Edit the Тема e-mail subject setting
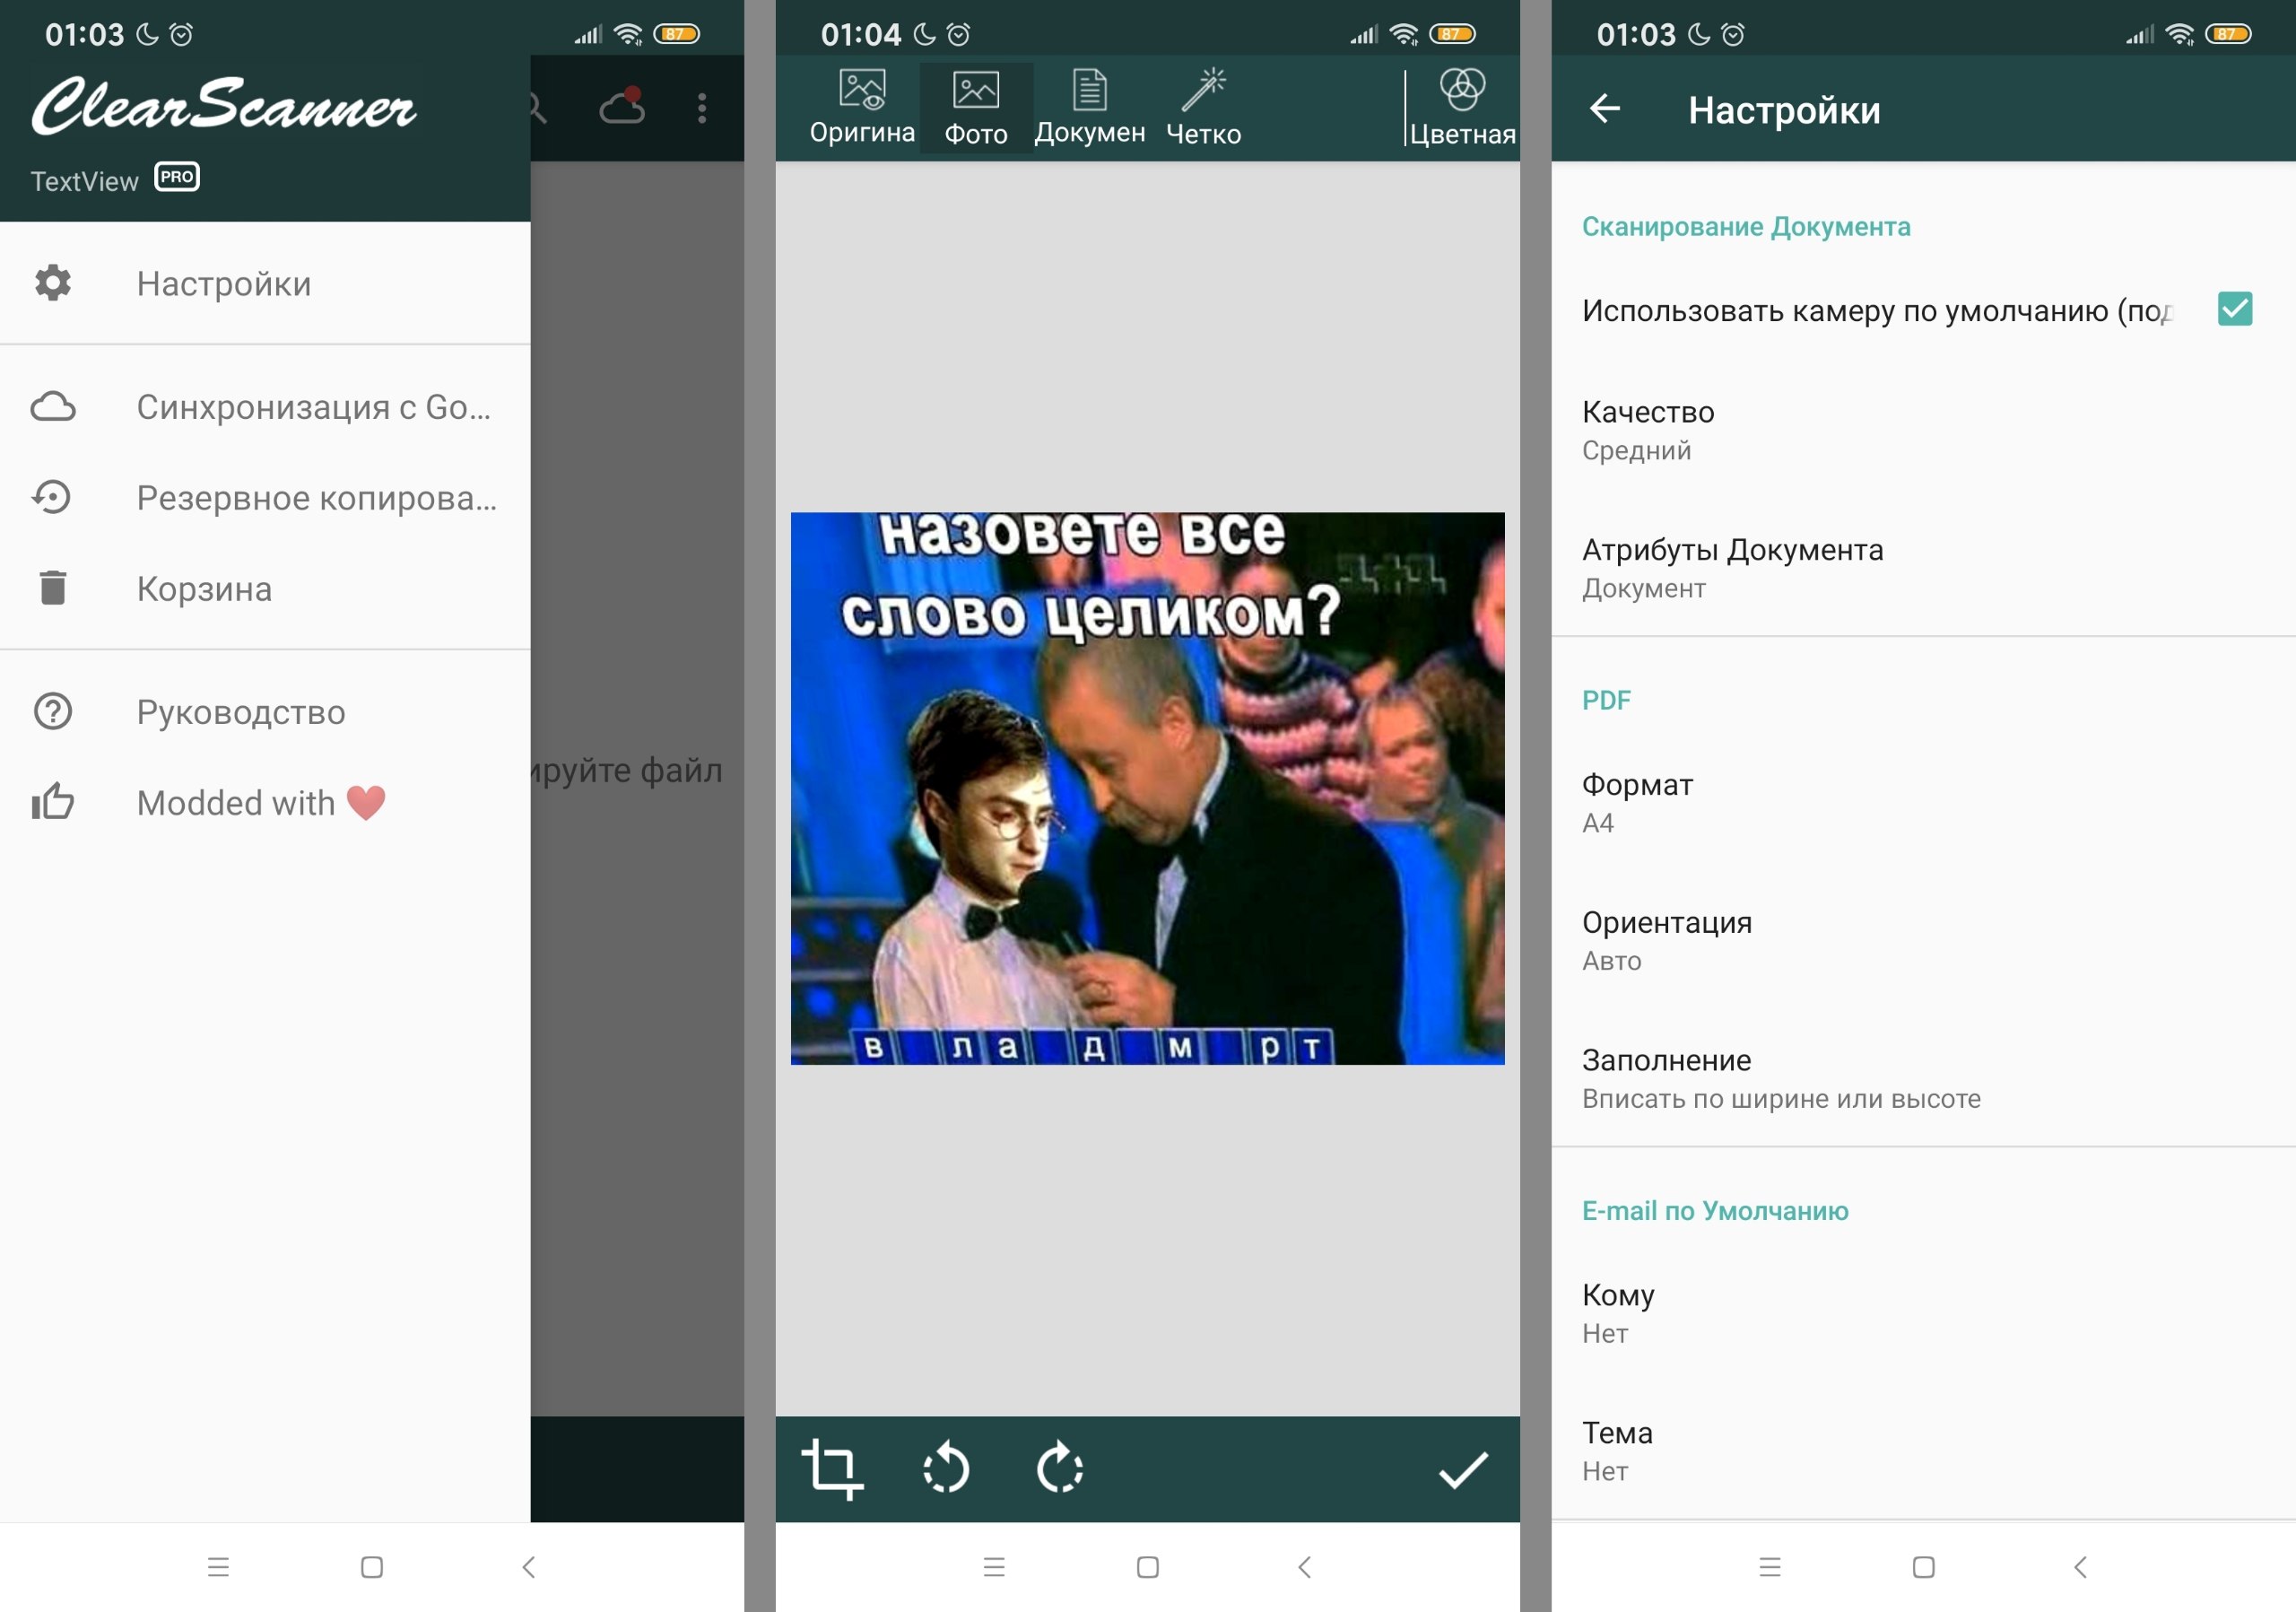2296x1612 pixels. pyautogui.click(x=1923, y=1451)
